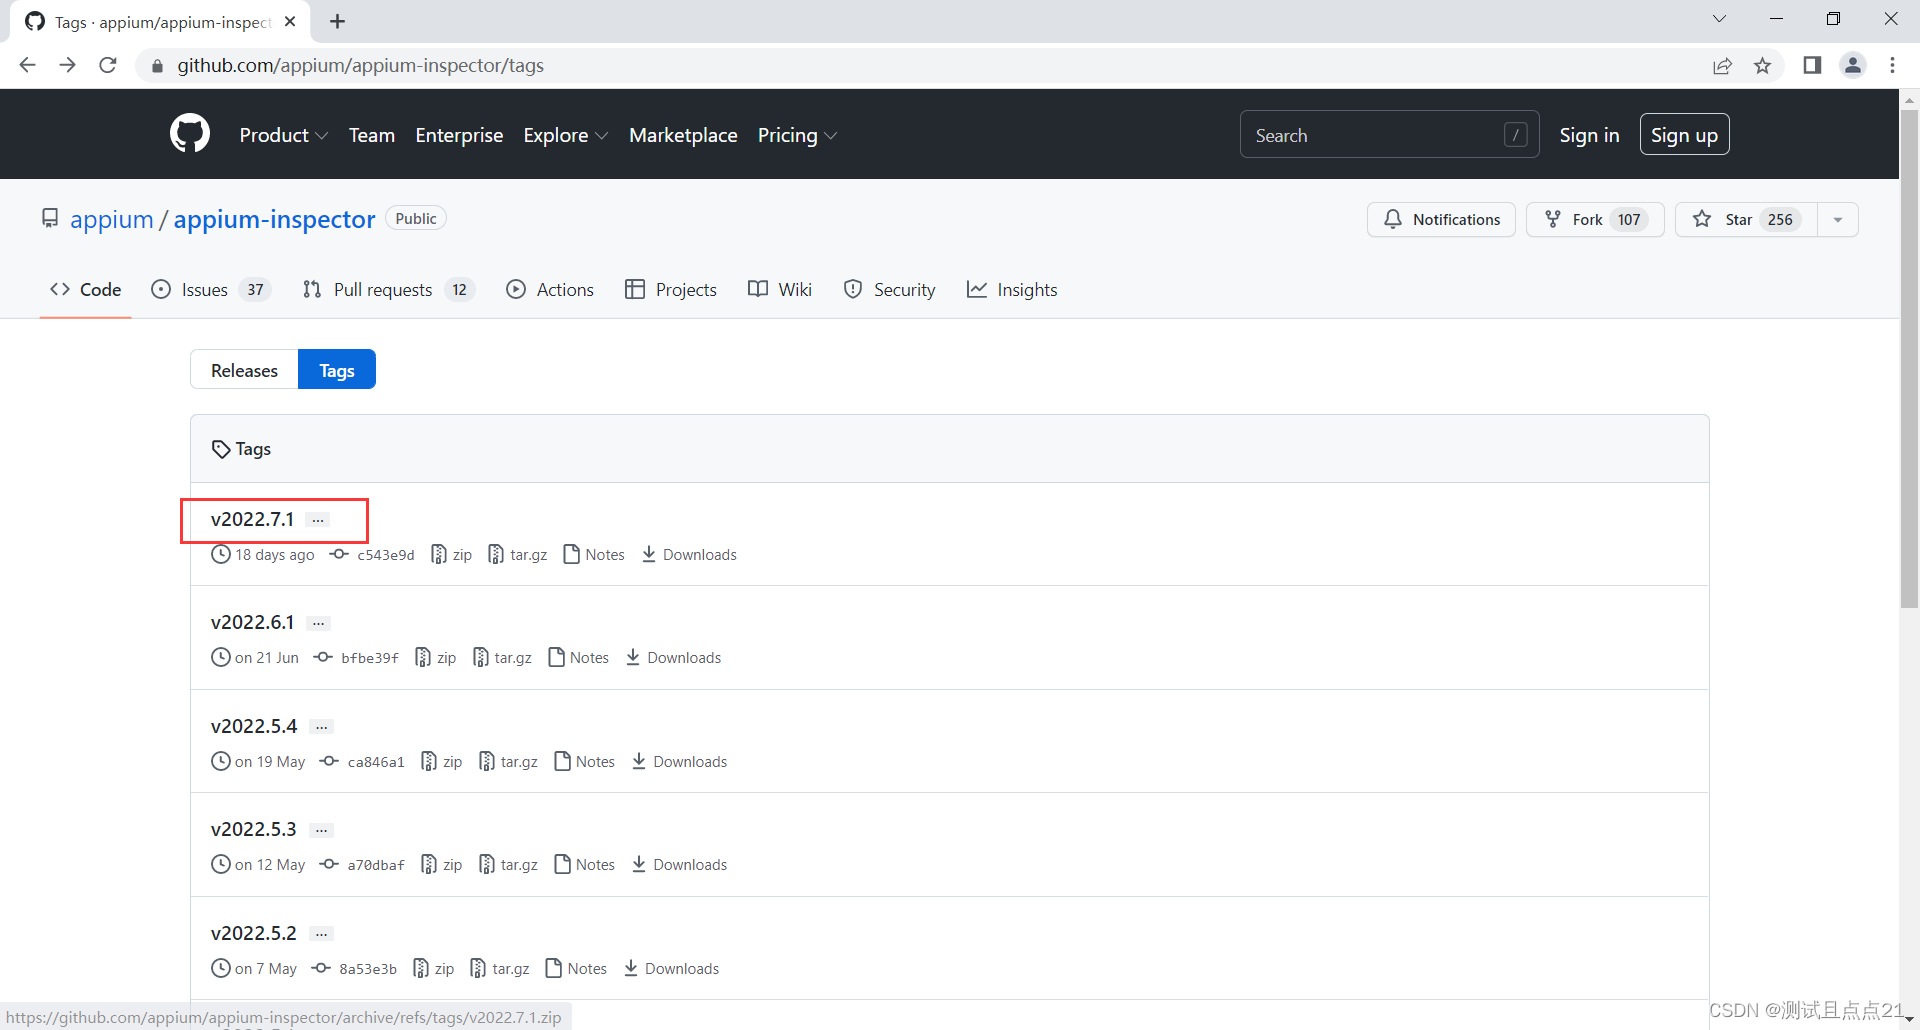Screen dimensions: 1920x1030
Task: Open the Marketplace page
Action: pyautogui.click(x=683, y=135)
